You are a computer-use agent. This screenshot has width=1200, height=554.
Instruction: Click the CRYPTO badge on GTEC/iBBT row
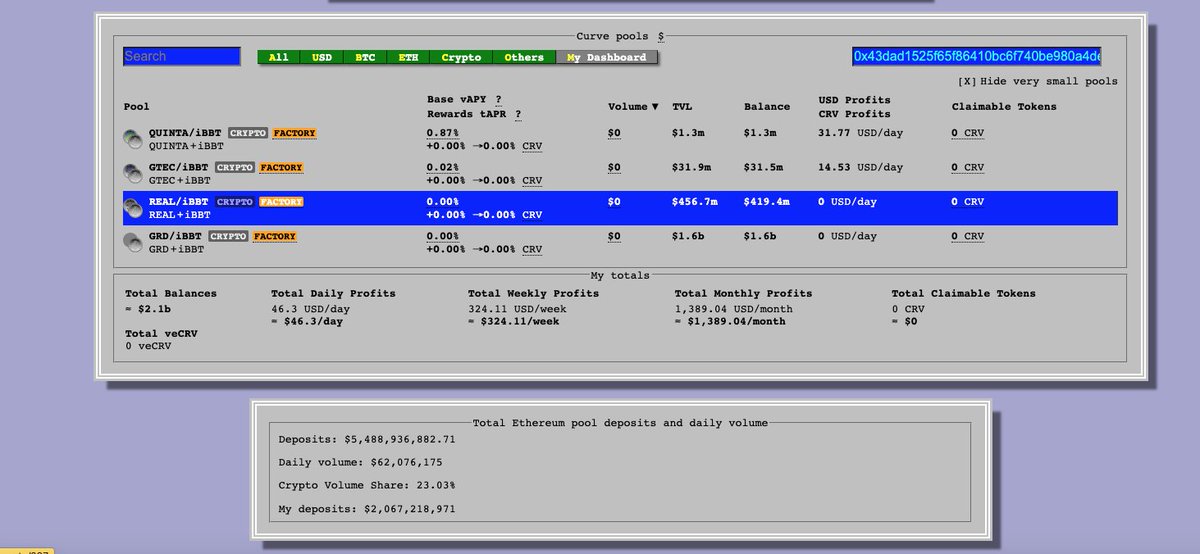[x=235, y=167]
